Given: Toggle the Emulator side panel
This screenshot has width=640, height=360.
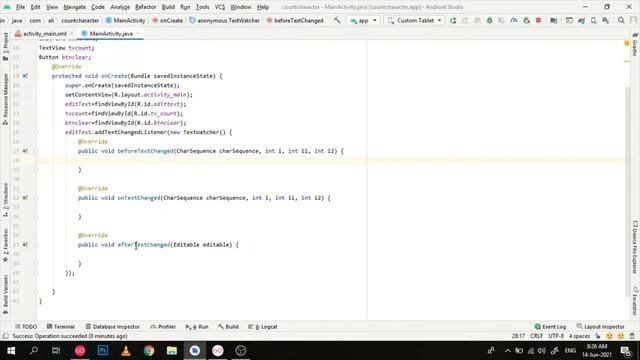Looking at the screenshot, I should point(635,301).
